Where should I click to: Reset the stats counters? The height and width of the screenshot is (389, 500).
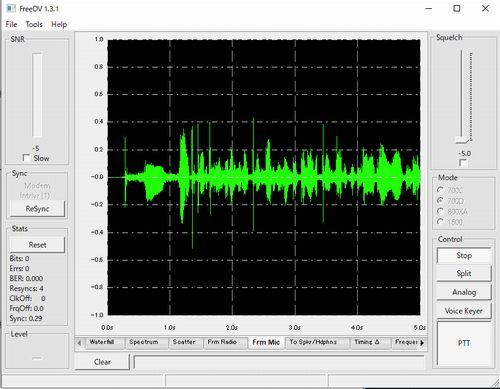pos(37,245)
